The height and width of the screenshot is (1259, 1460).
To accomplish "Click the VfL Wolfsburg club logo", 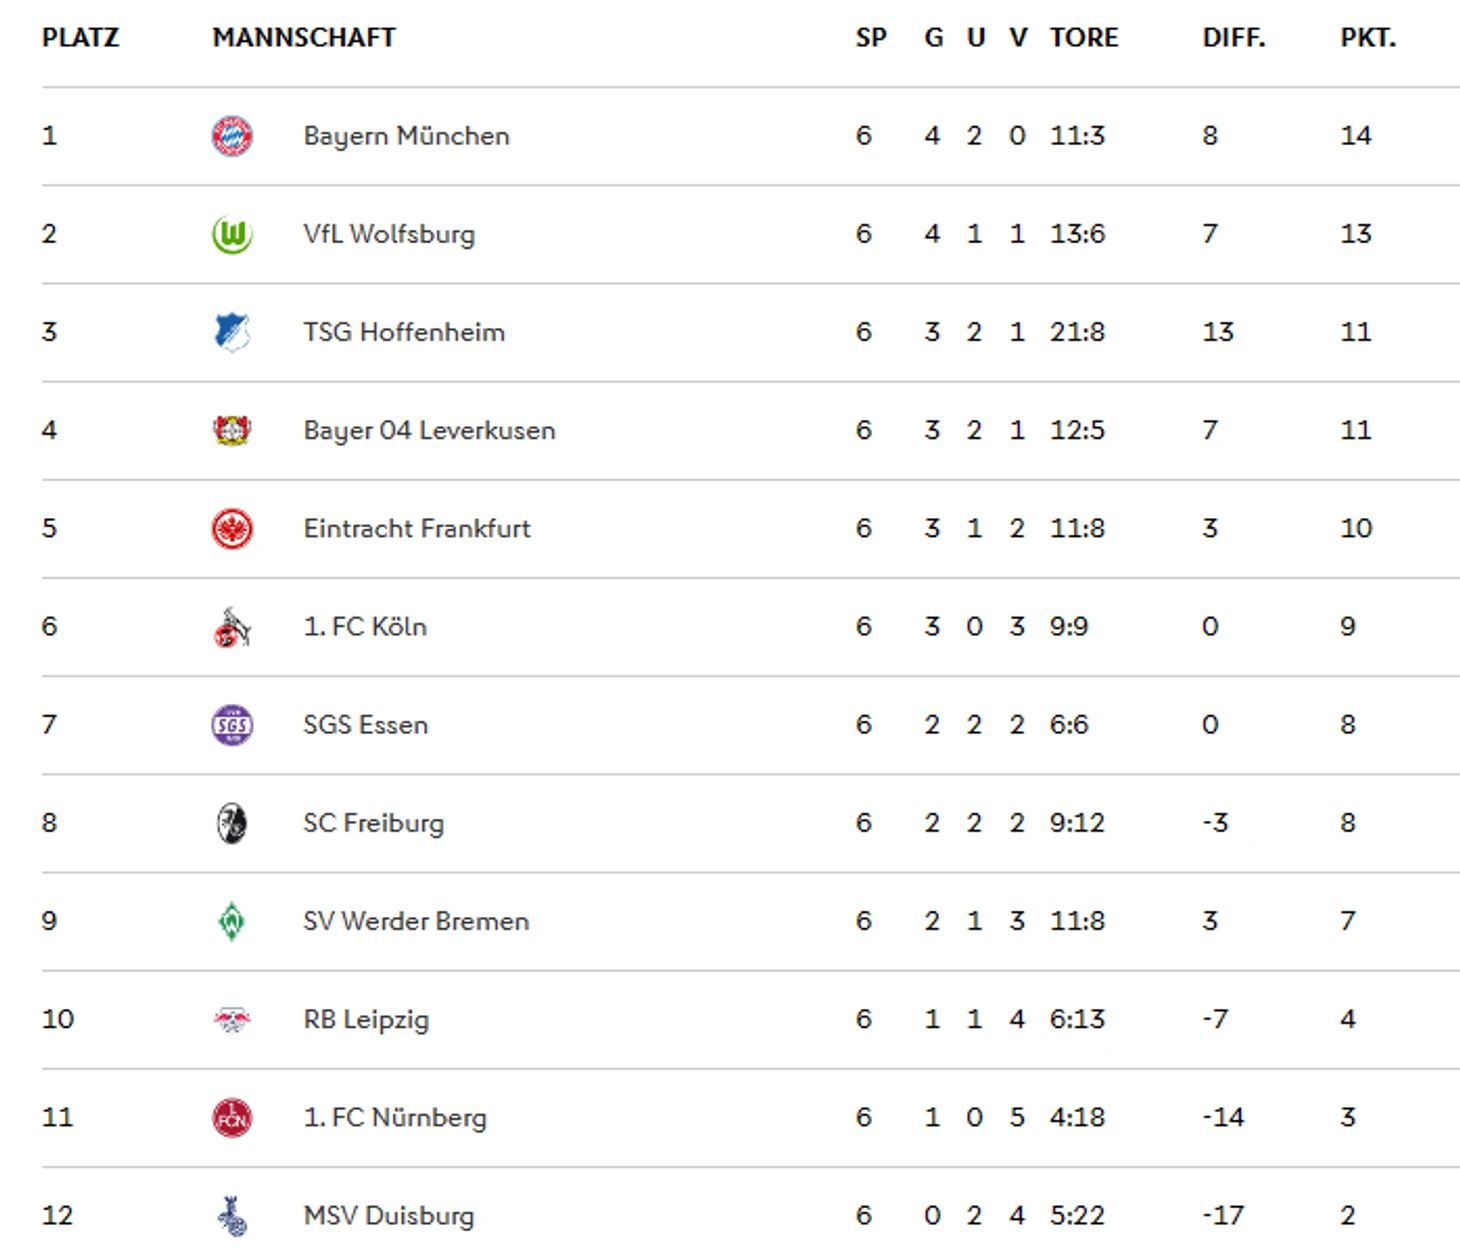I will coord(232,234).
